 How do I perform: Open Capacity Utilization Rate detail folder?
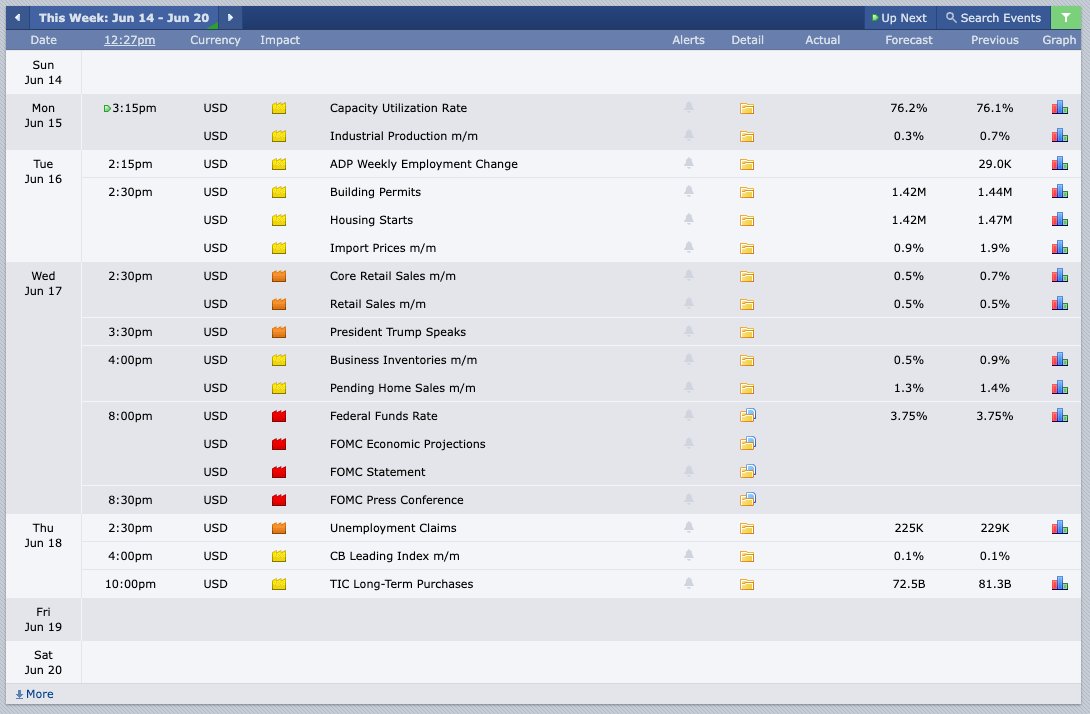[747, 108]
